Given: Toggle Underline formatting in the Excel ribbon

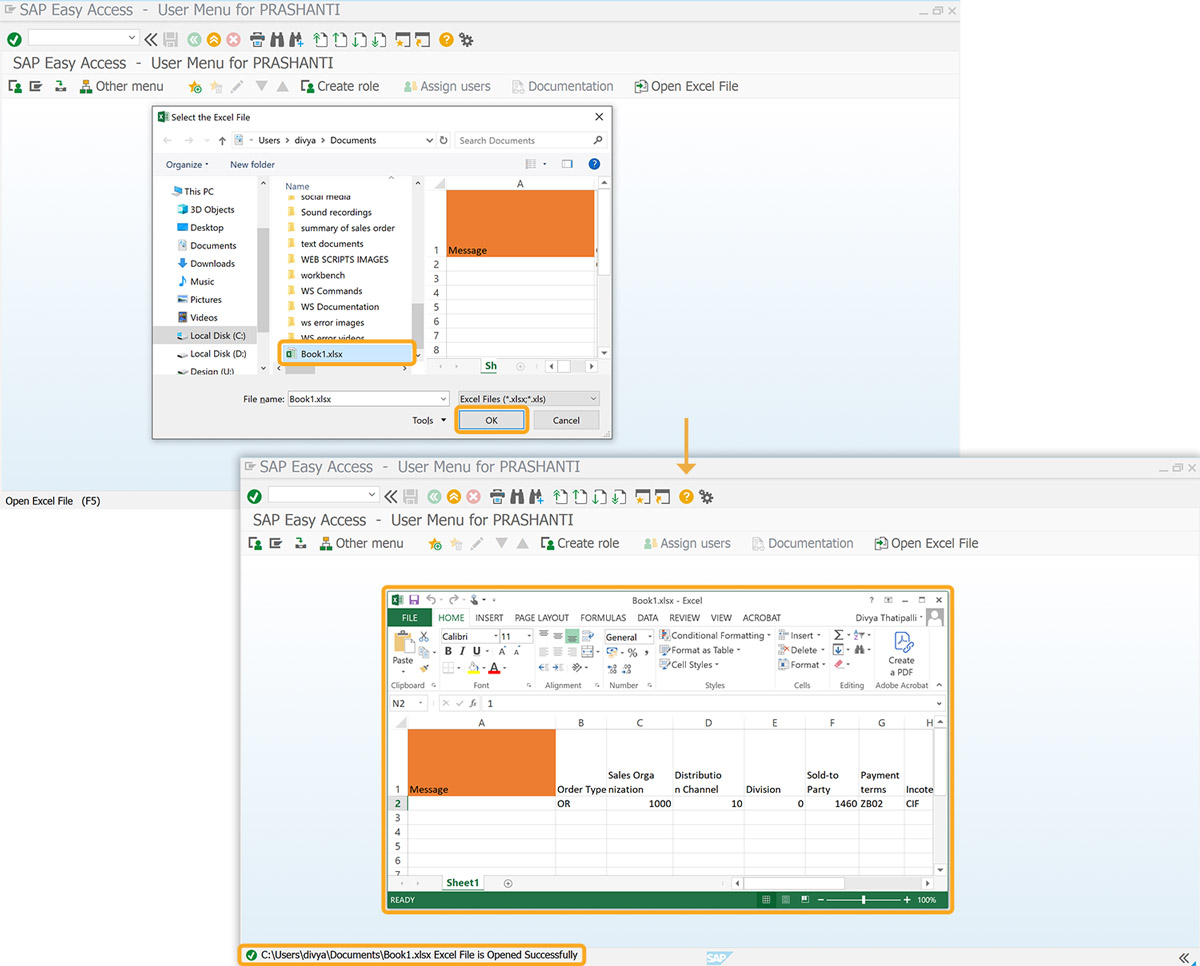Looking at the screenshot, I should 476,651.
